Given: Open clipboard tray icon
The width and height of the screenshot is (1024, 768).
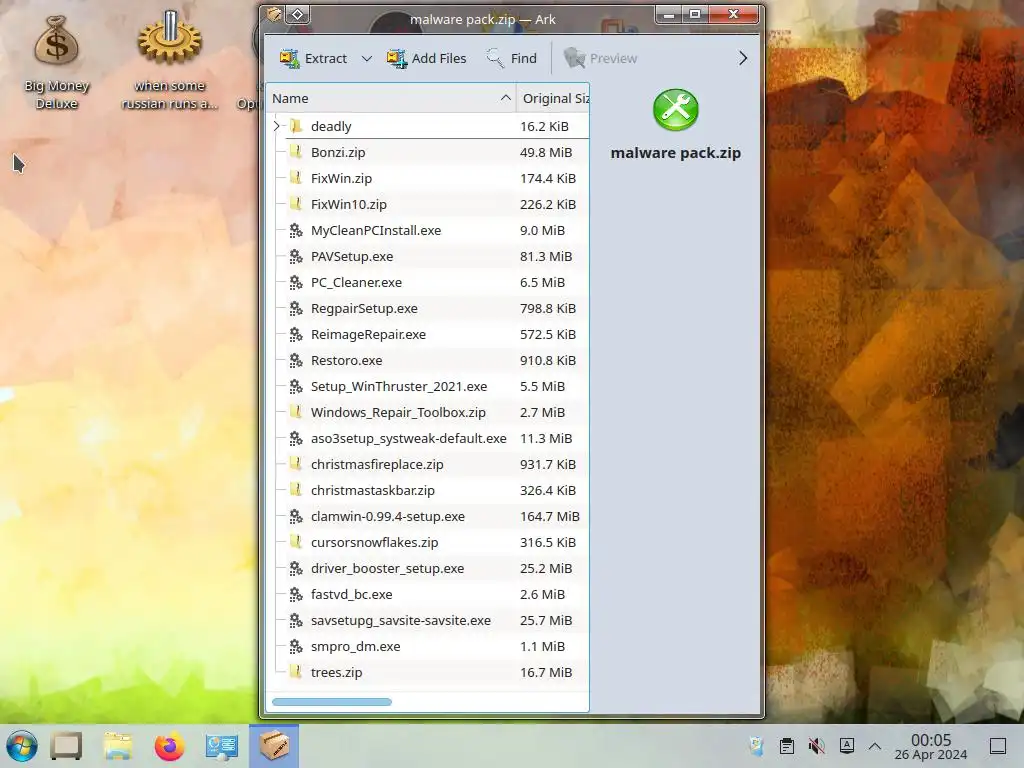Looking at the screenshot, I should pos(787,746).
